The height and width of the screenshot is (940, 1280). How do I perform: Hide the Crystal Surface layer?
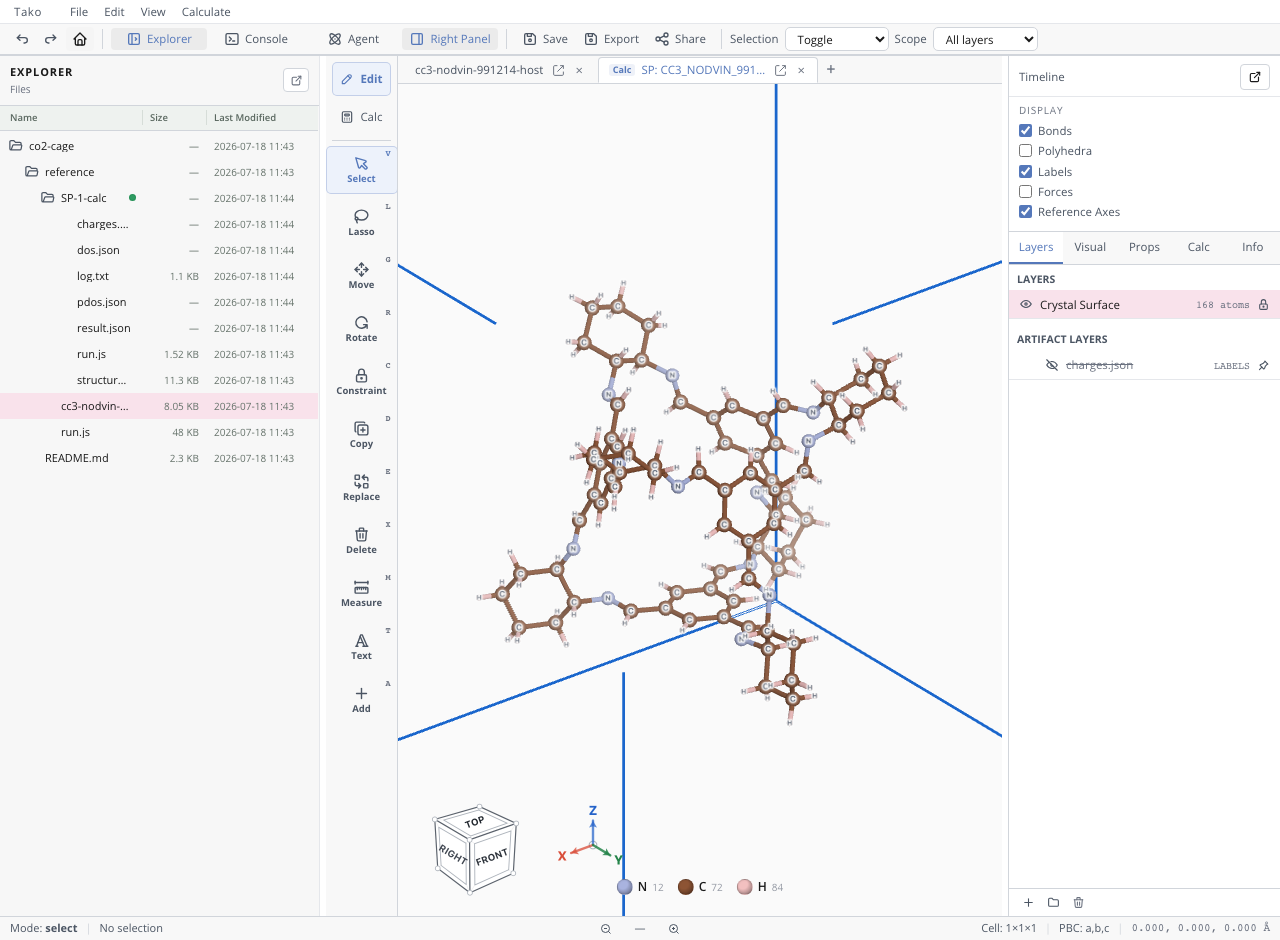coord(1025,305)
